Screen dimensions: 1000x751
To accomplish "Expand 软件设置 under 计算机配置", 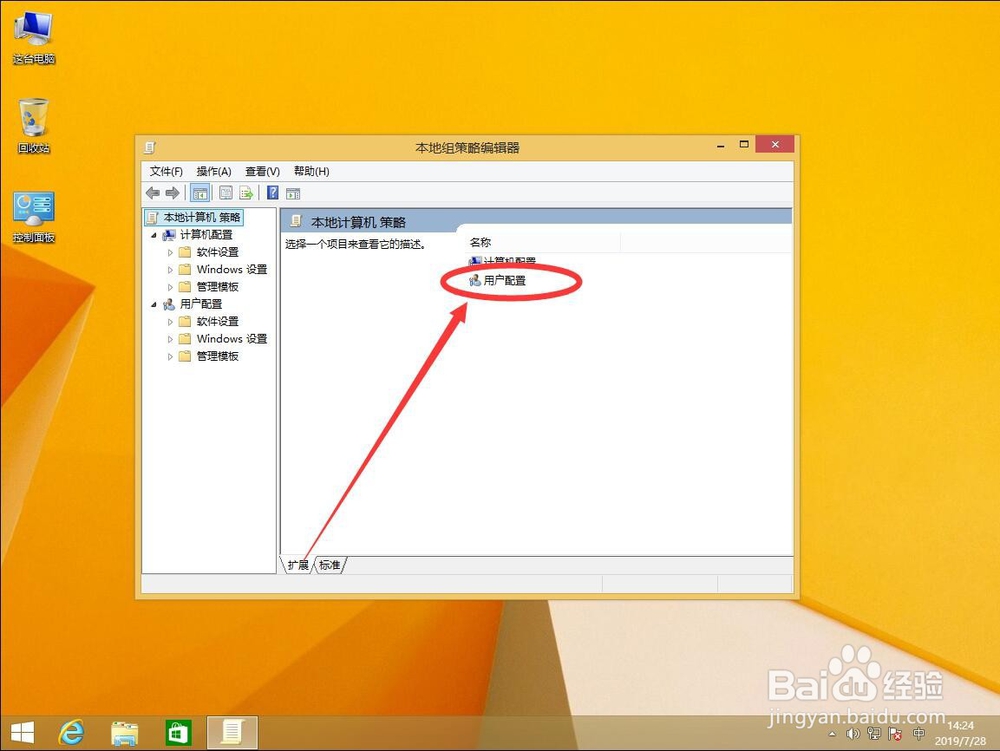I will click(x=170, y=252).
